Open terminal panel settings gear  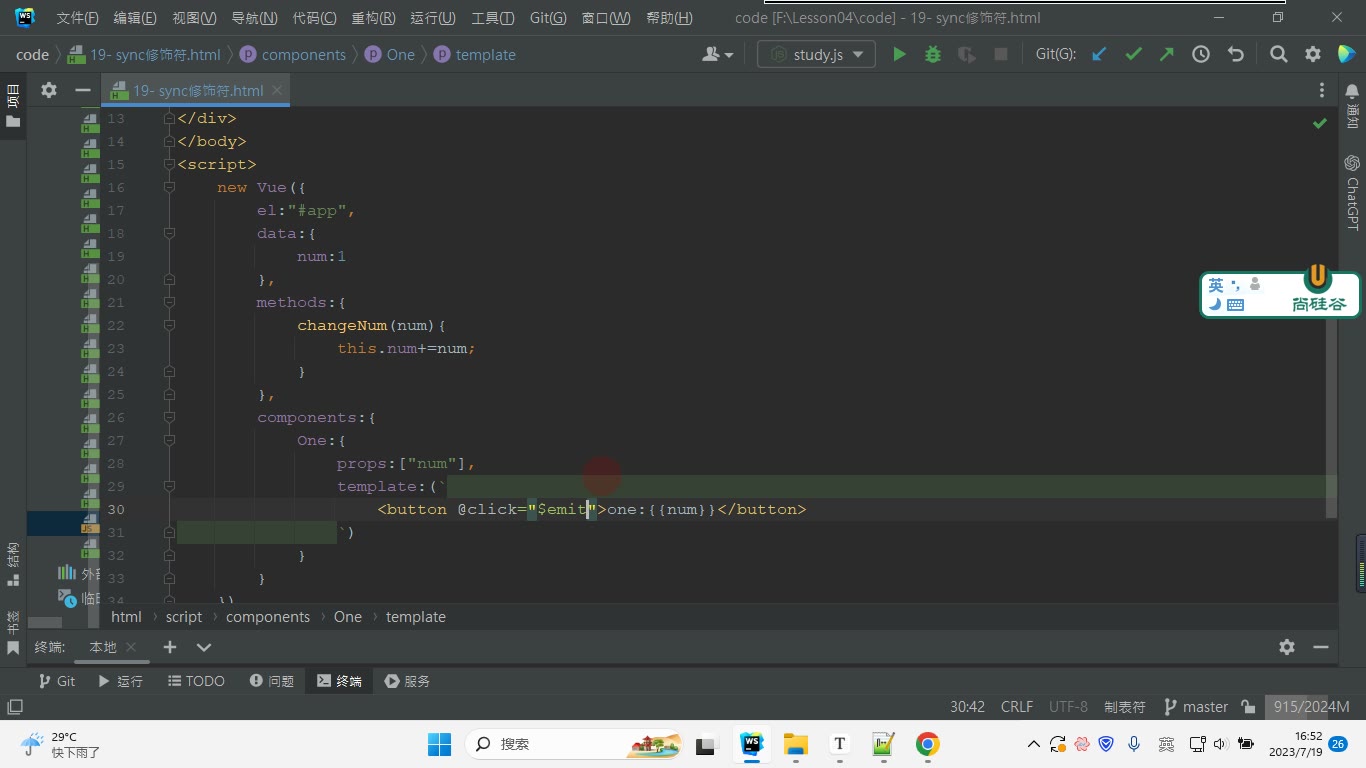1287,647
